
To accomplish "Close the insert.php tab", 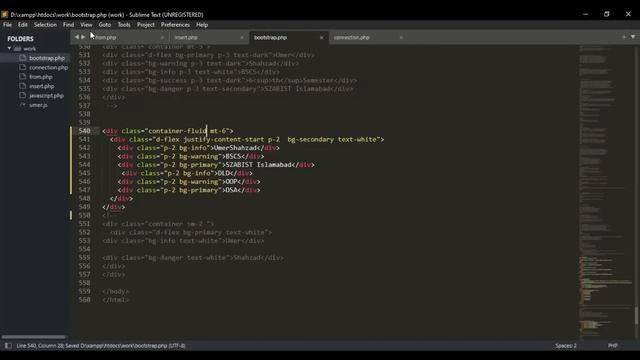I will 242,38.
